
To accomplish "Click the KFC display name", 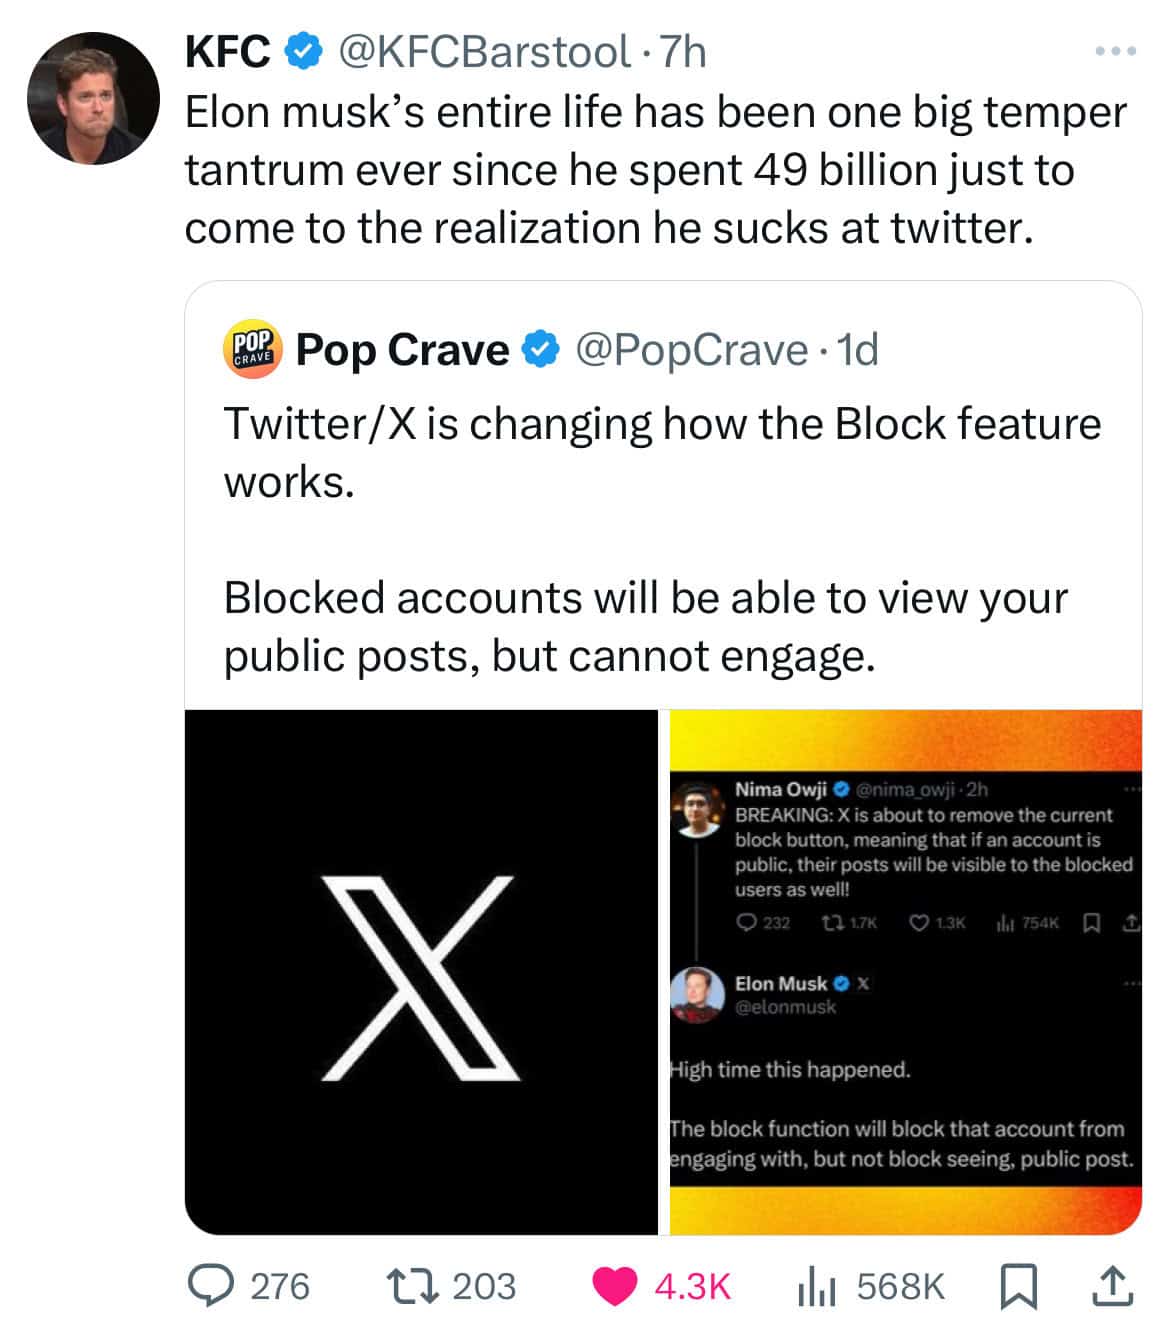I will click(x=228, y=51).
